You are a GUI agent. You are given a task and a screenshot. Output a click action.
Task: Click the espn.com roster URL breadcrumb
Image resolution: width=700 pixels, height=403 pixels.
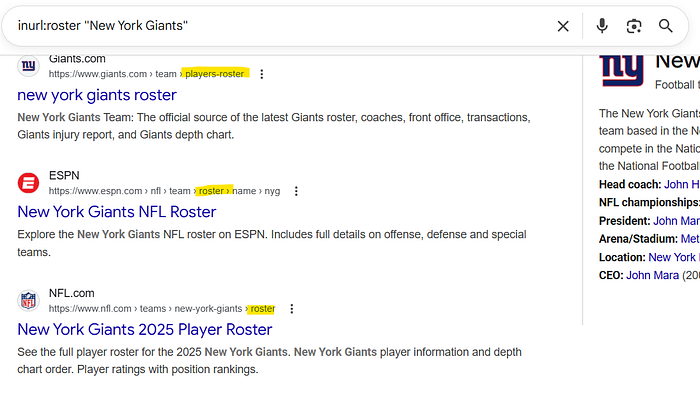coord(164,191)
